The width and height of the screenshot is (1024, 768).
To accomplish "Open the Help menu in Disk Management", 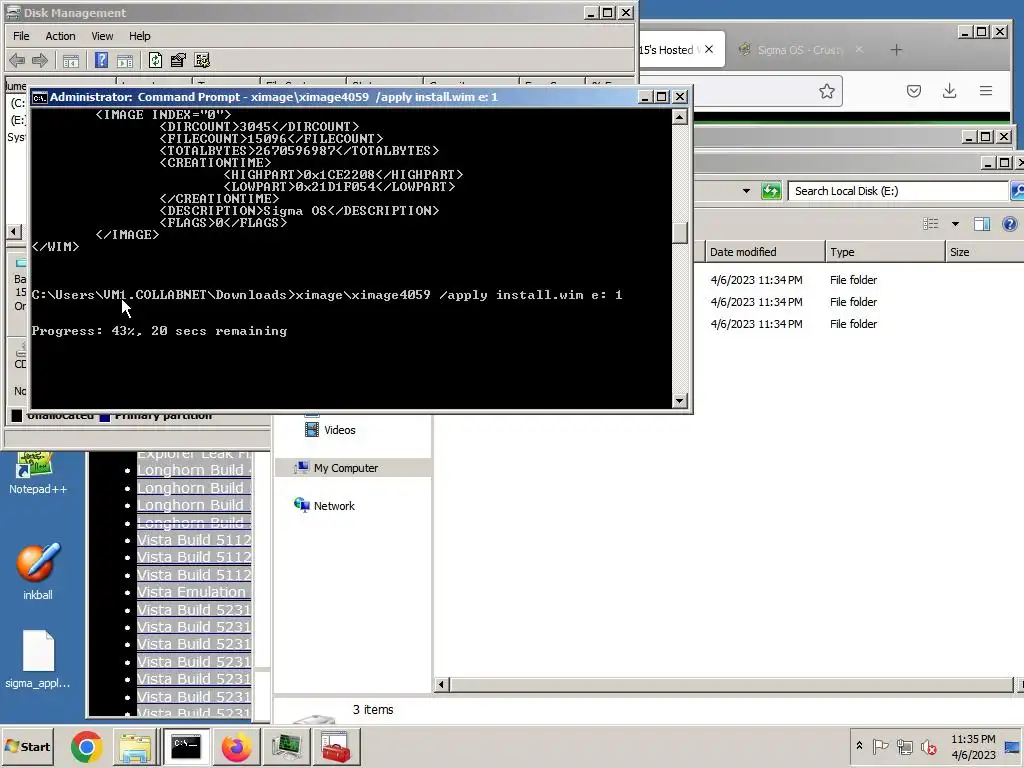I will (139, 36).
